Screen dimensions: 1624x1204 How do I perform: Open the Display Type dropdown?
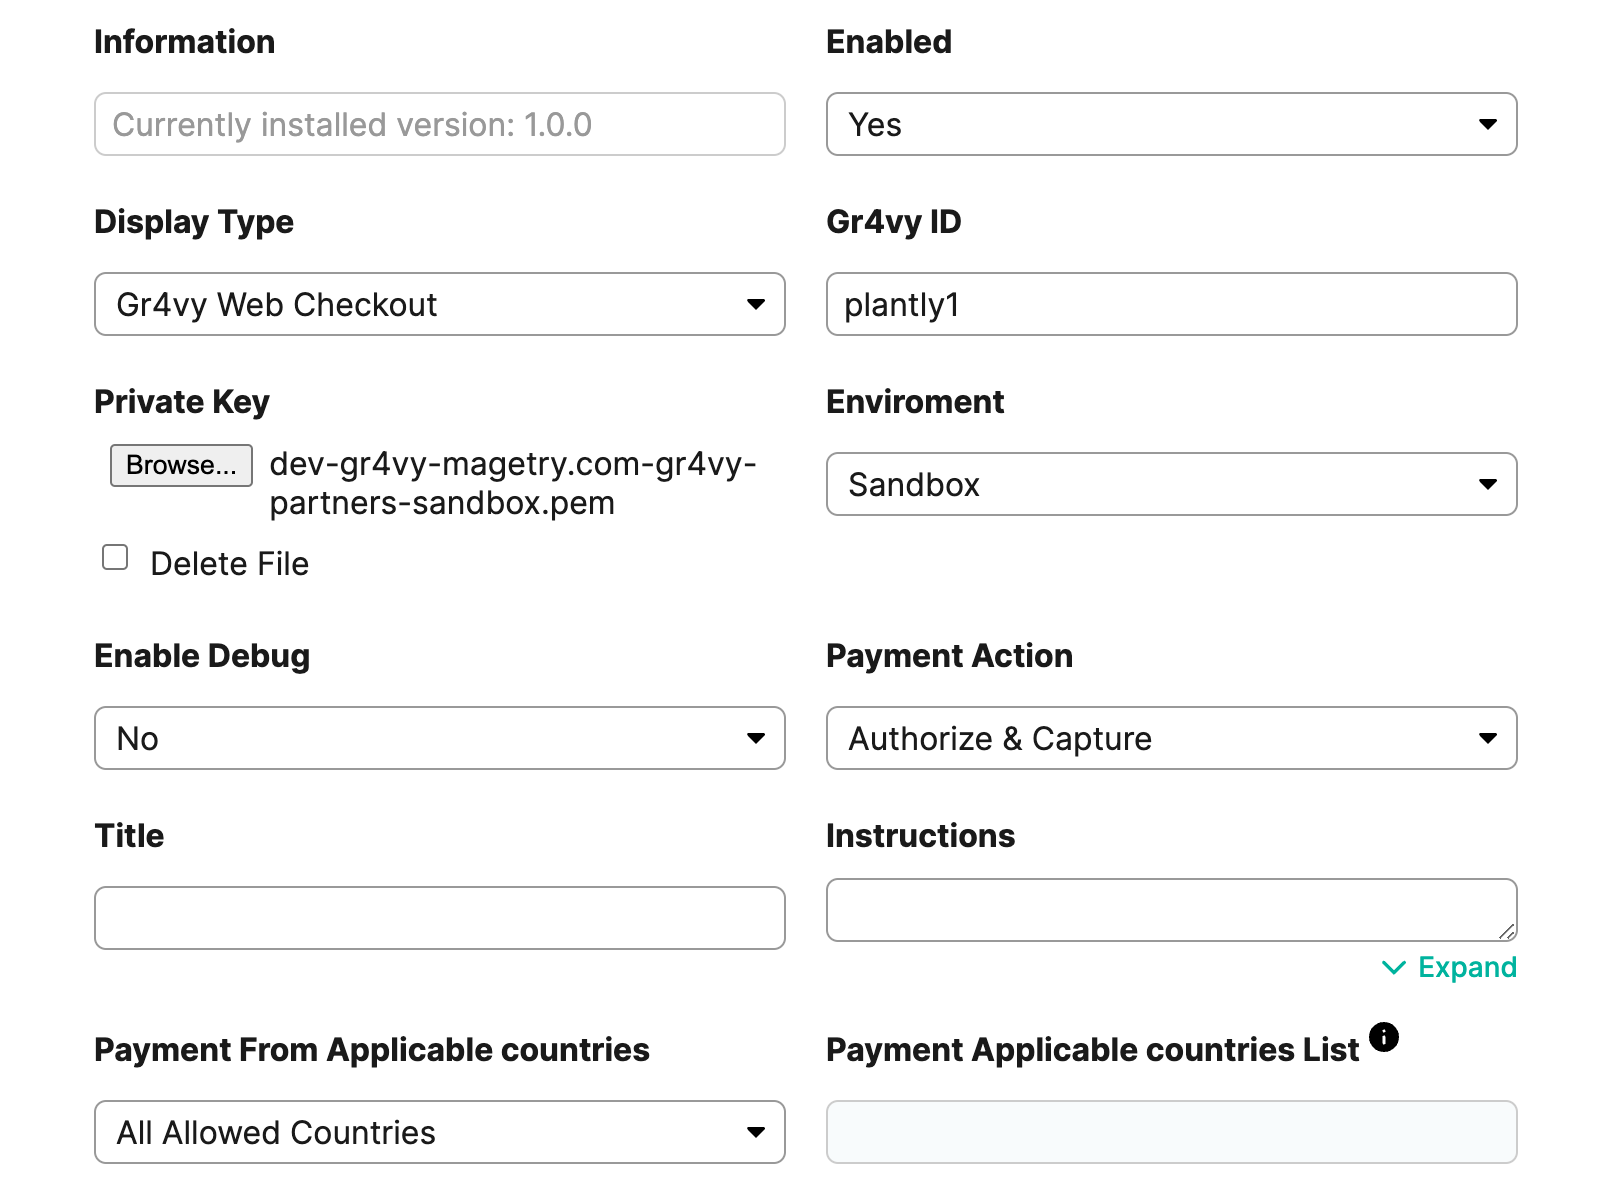pyautogui.click(x=440, y=304)
